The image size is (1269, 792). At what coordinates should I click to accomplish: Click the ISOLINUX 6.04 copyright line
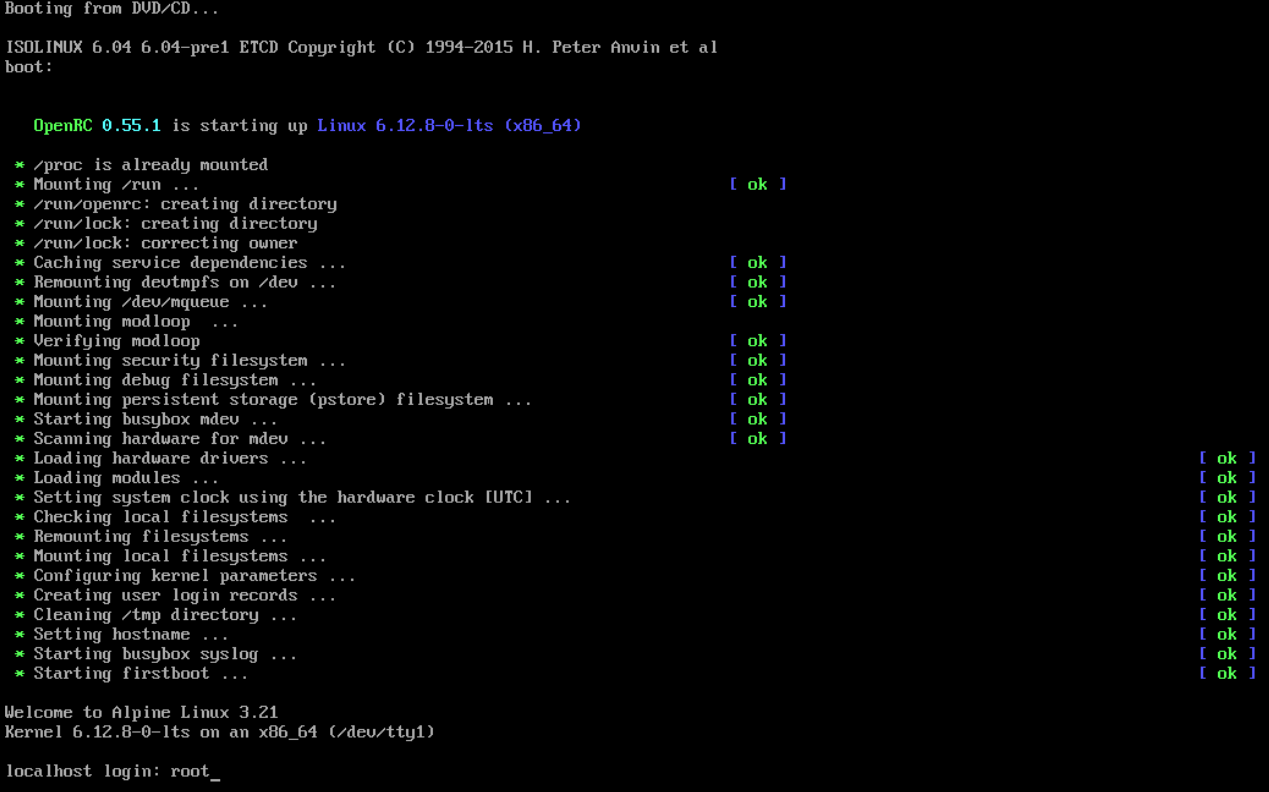tap(361, 47)
